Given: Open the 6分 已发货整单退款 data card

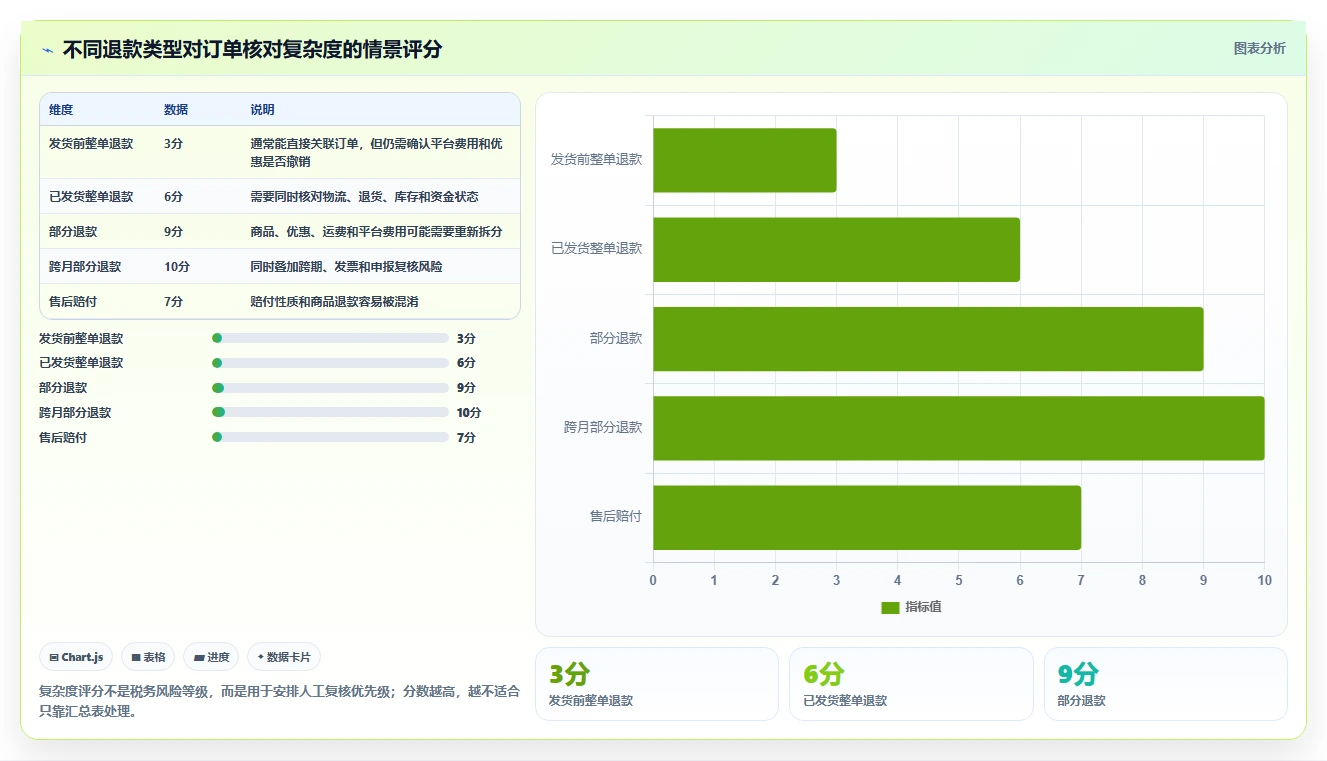Looking at the screenshot, I should coord(911,684).
